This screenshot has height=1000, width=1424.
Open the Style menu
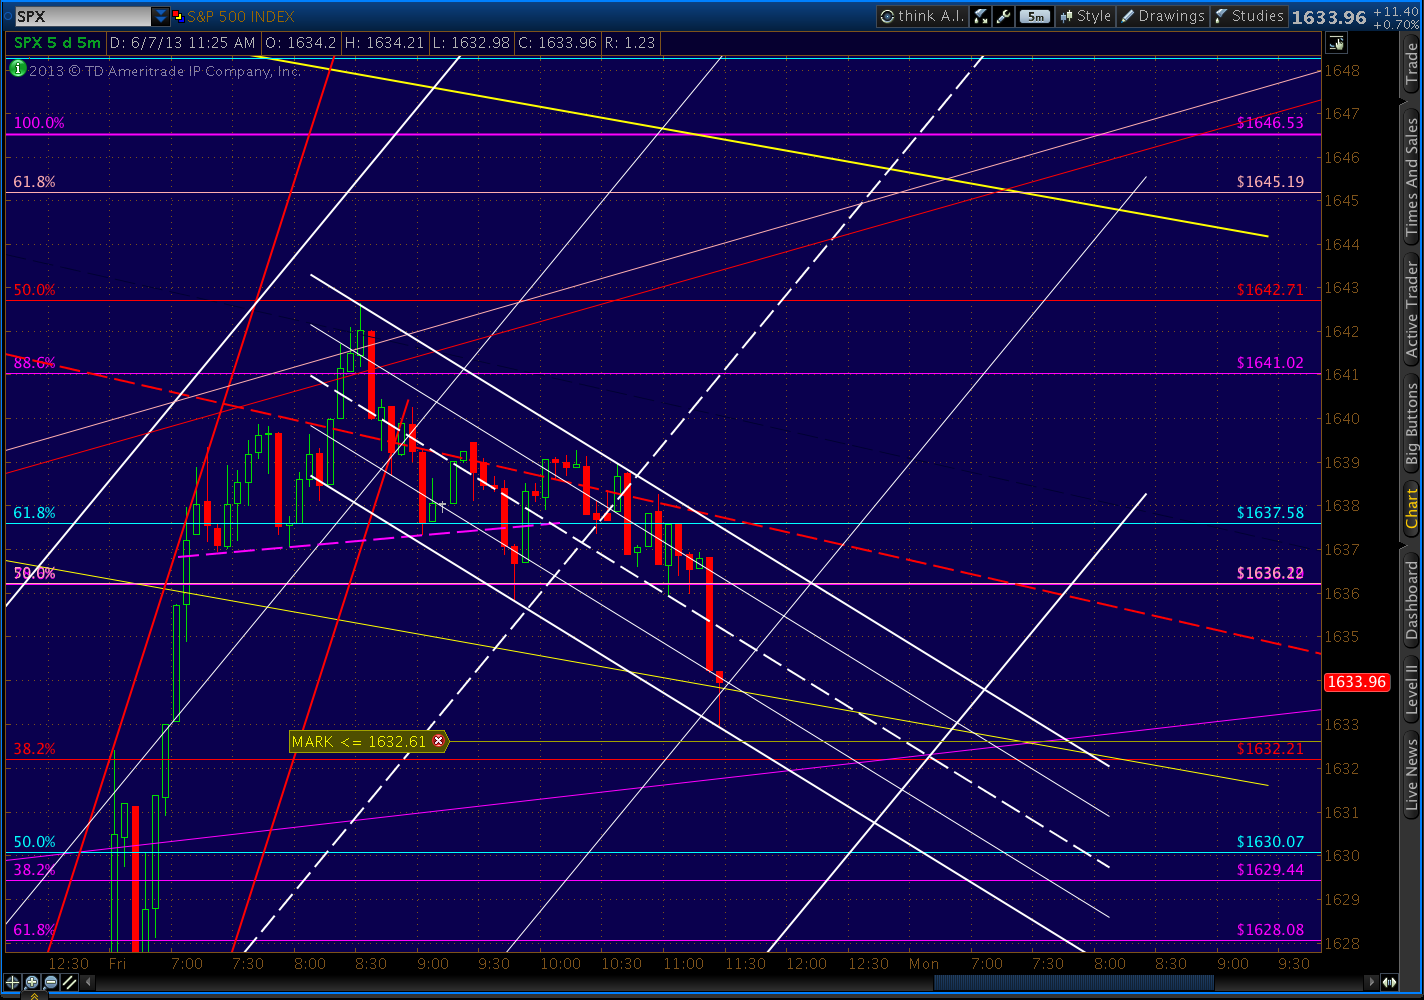click(x=1085, y=16)
